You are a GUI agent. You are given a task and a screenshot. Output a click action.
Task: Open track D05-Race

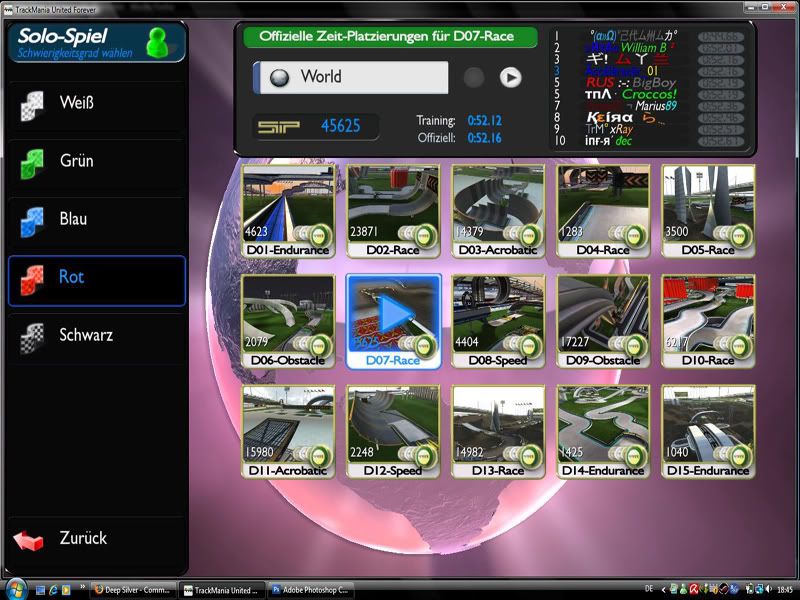pyautogui.click(x=708, y=211)
